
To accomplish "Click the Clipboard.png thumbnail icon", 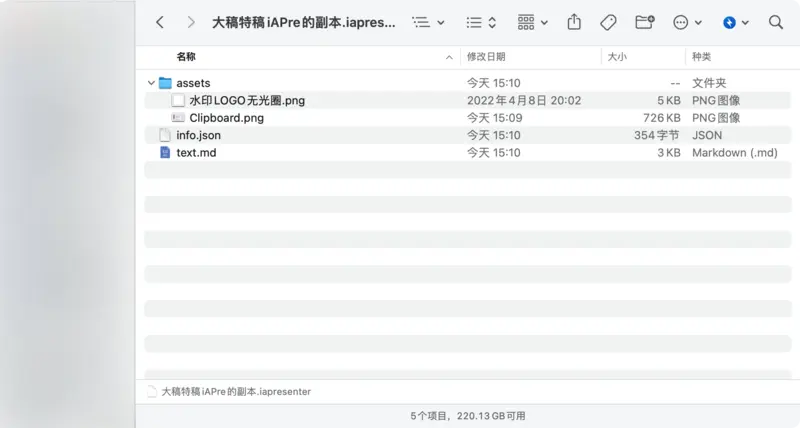I will pos(178,118).
